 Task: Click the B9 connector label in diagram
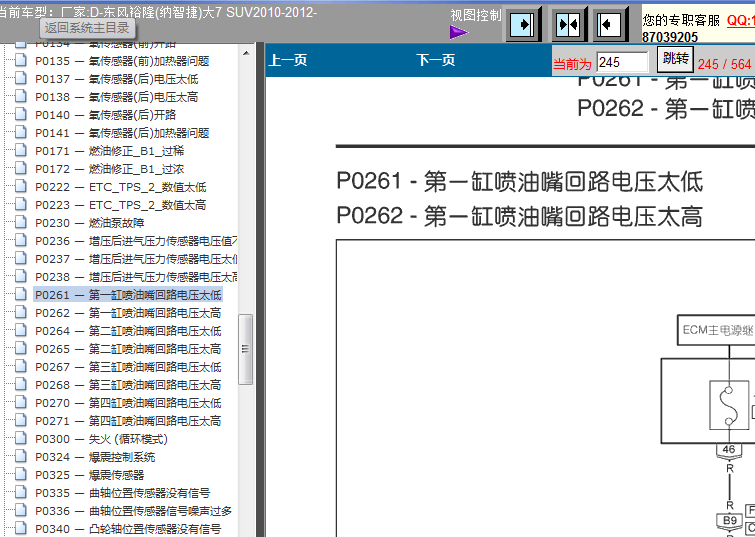(x=729, y=521)
